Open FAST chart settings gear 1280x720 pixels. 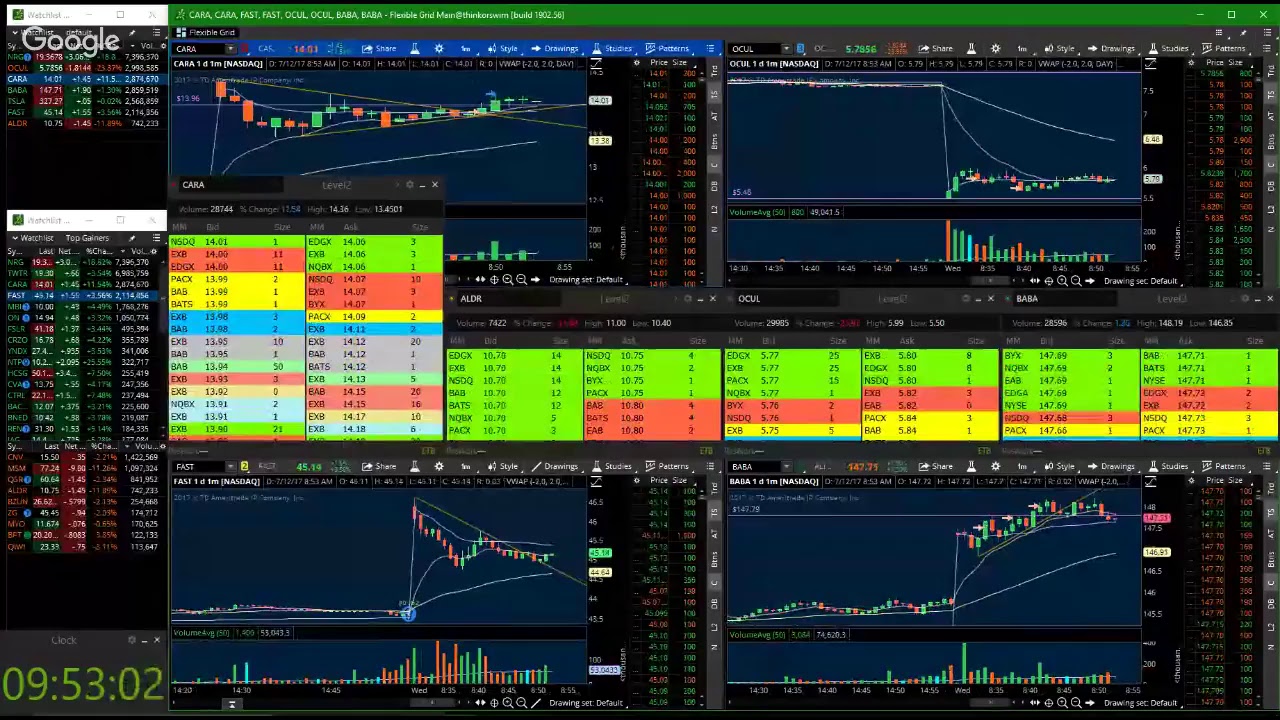coord(439,466)
